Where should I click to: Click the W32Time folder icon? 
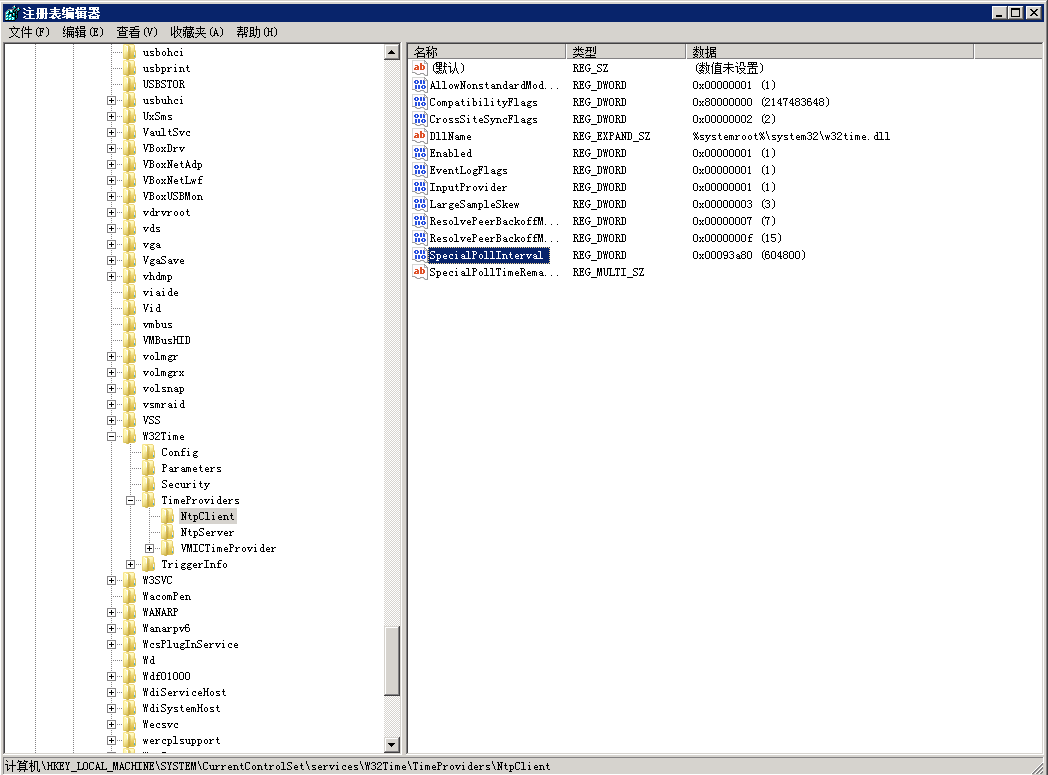(x=130, y=436)
